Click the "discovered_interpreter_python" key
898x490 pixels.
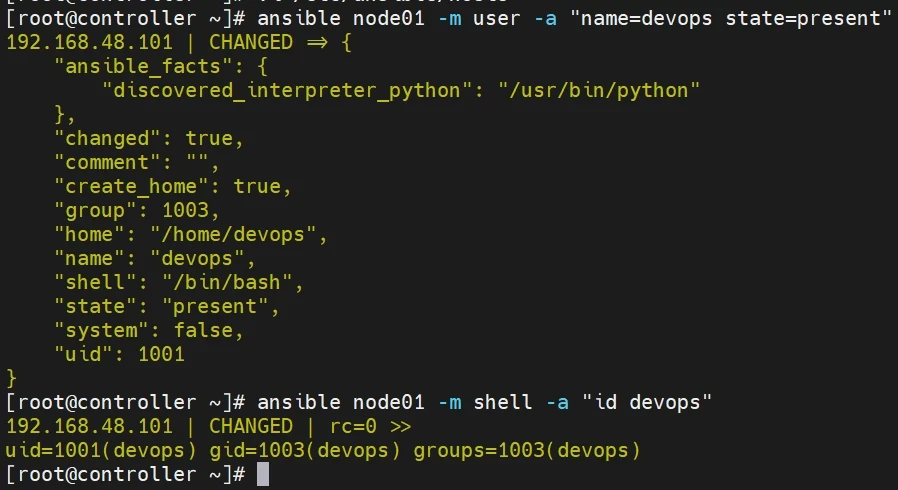pyautogui.click(x=284, y=90)
